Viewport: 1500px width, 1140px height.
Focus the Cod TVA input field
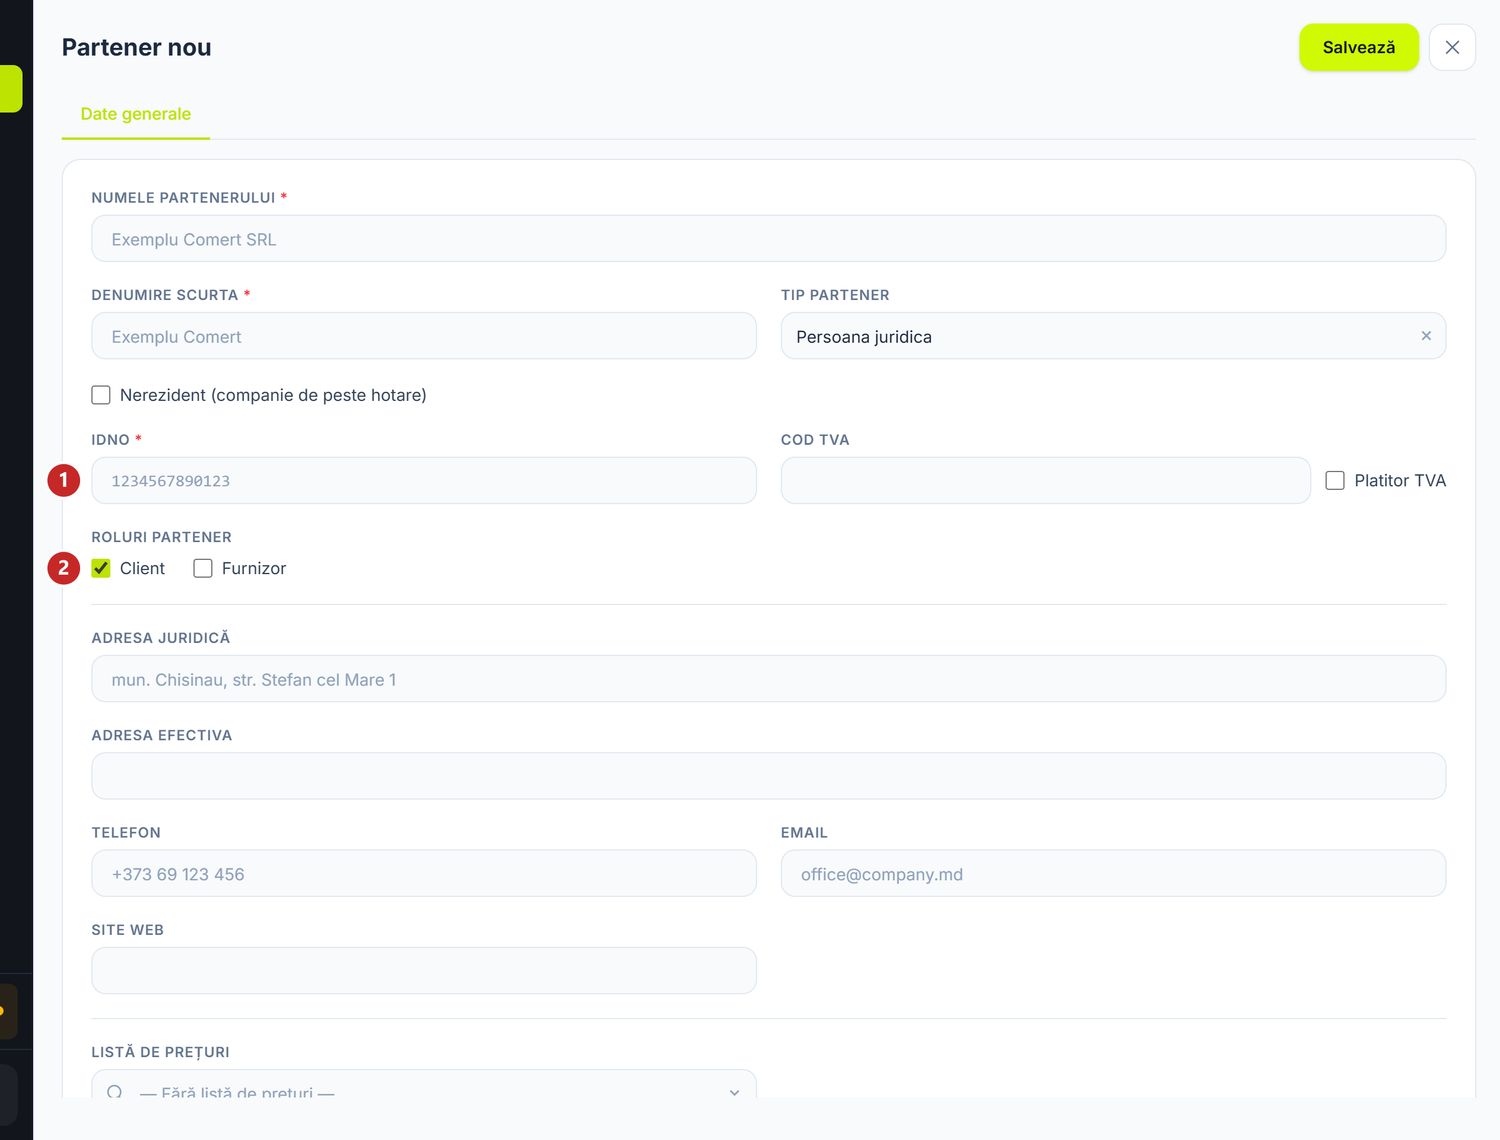[1045, 481]
